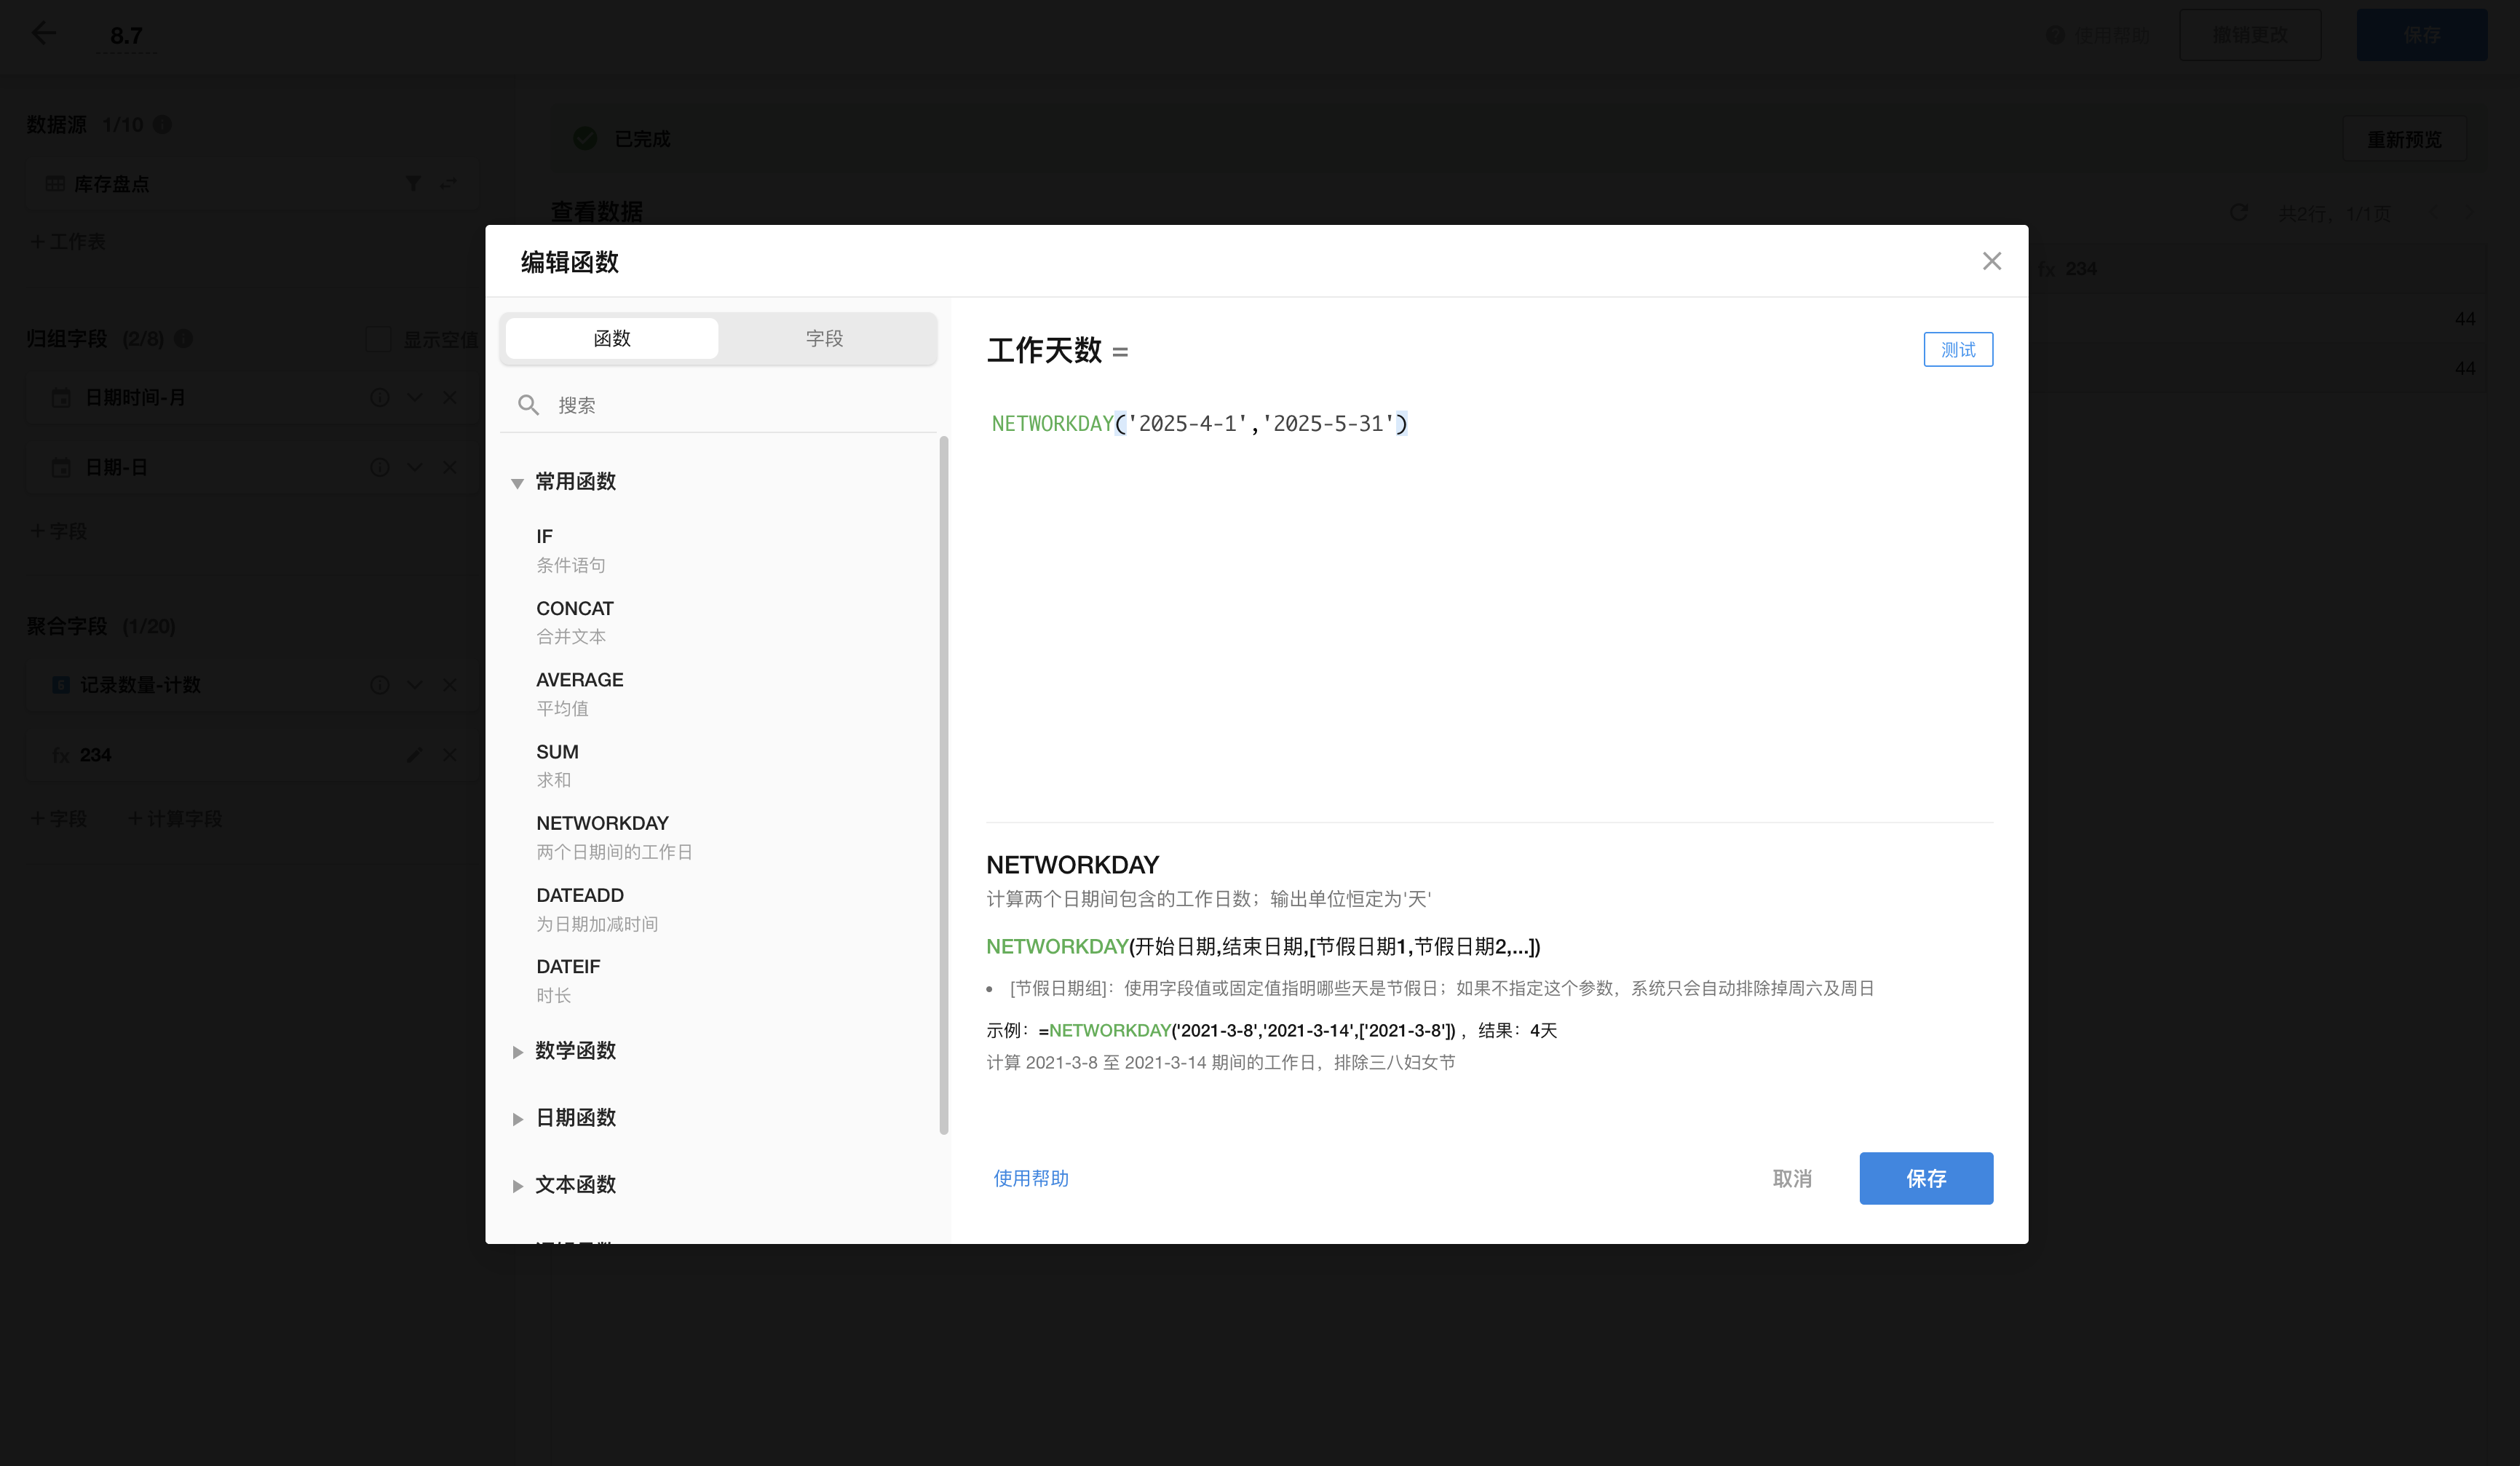Image resolution: width=2520 pixels, height=1466 pixels.
Task: Delete the 234 calculated field
Action: click(450, 755)
